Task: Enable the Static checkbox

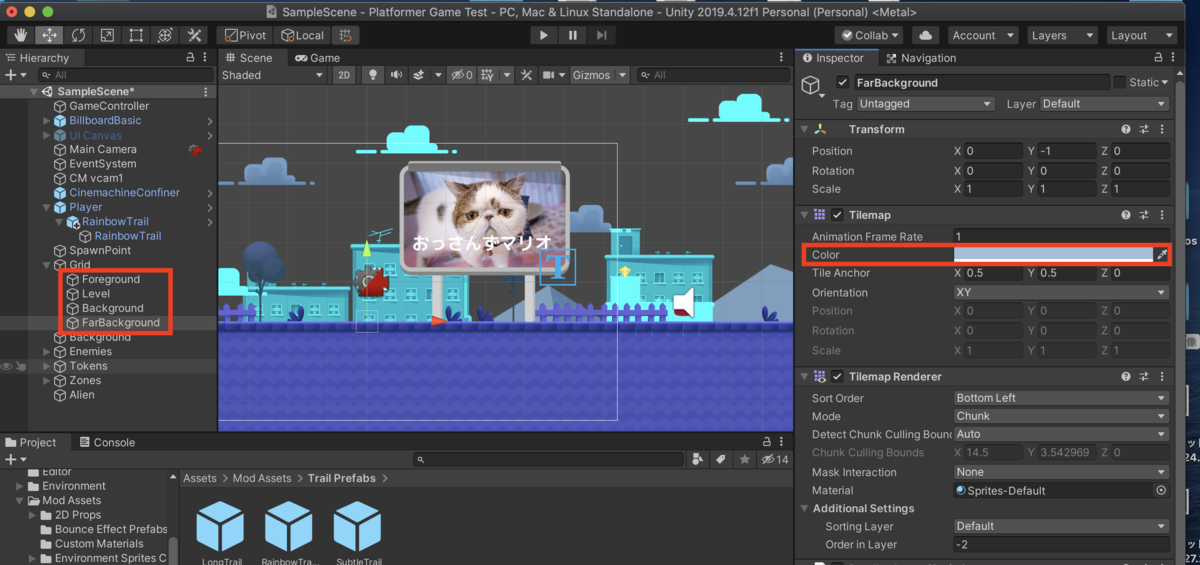Action: pyautogui.click(x=1120, y=83)
